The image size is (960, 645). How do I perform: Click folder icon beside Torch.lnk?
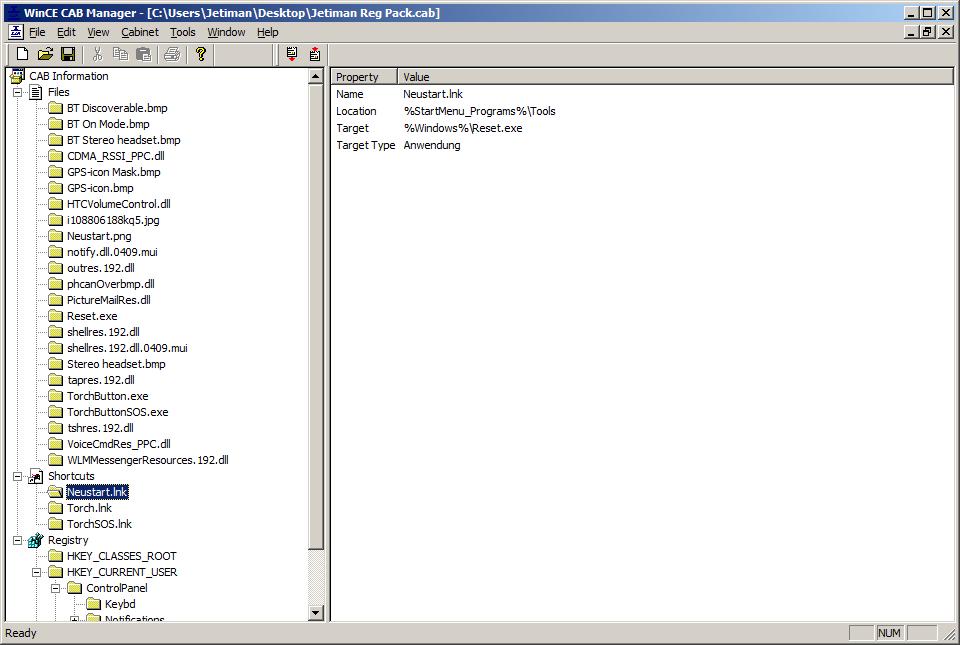(56, 509)
